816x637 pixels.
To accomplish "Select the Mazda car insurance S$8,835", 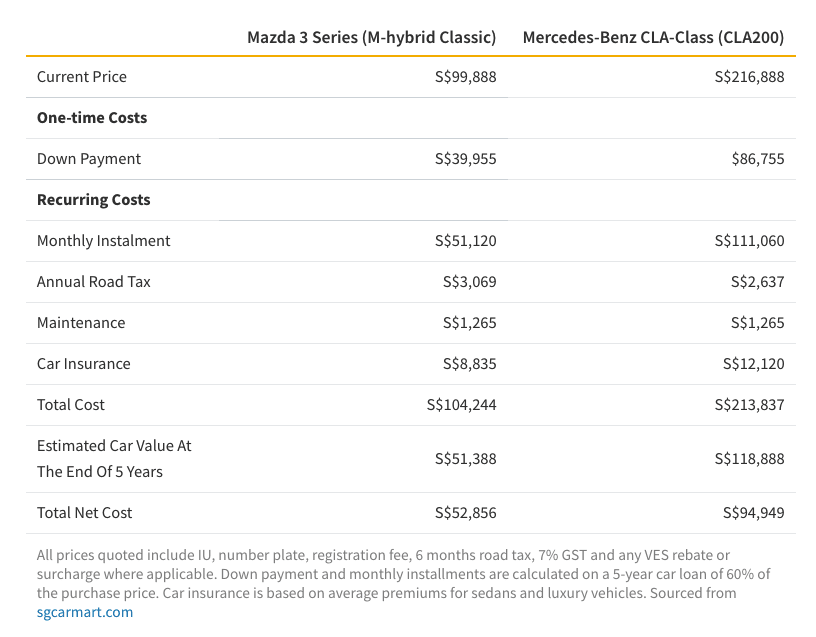I will [x=469, y=364].
